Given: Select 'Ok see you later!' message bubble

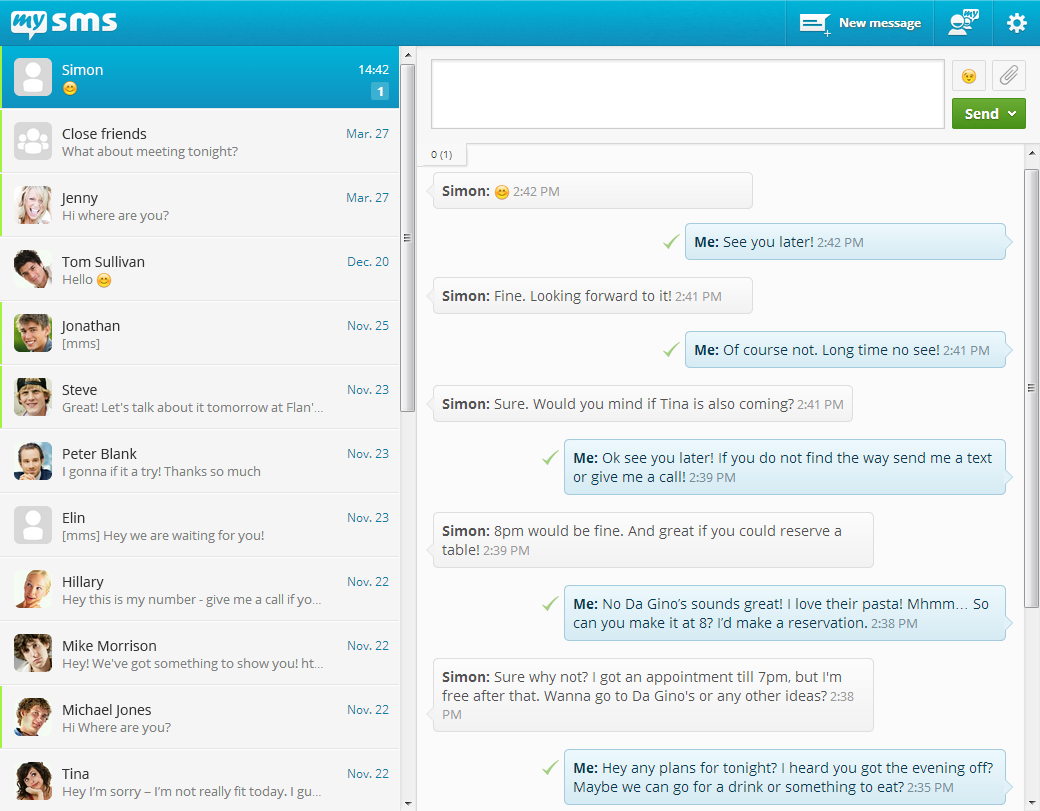Looking at the screenshot, I should 785,467.
